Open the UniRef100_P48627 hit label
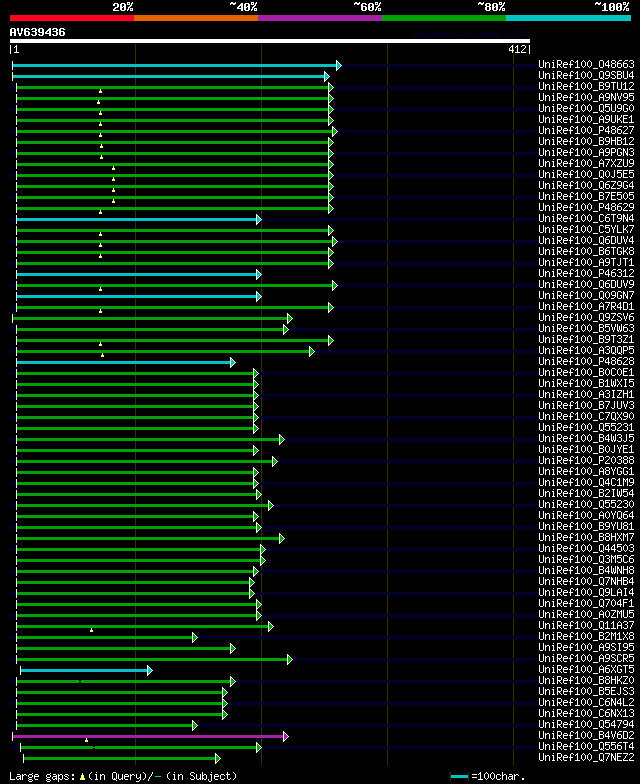 (x=586, y=130)
